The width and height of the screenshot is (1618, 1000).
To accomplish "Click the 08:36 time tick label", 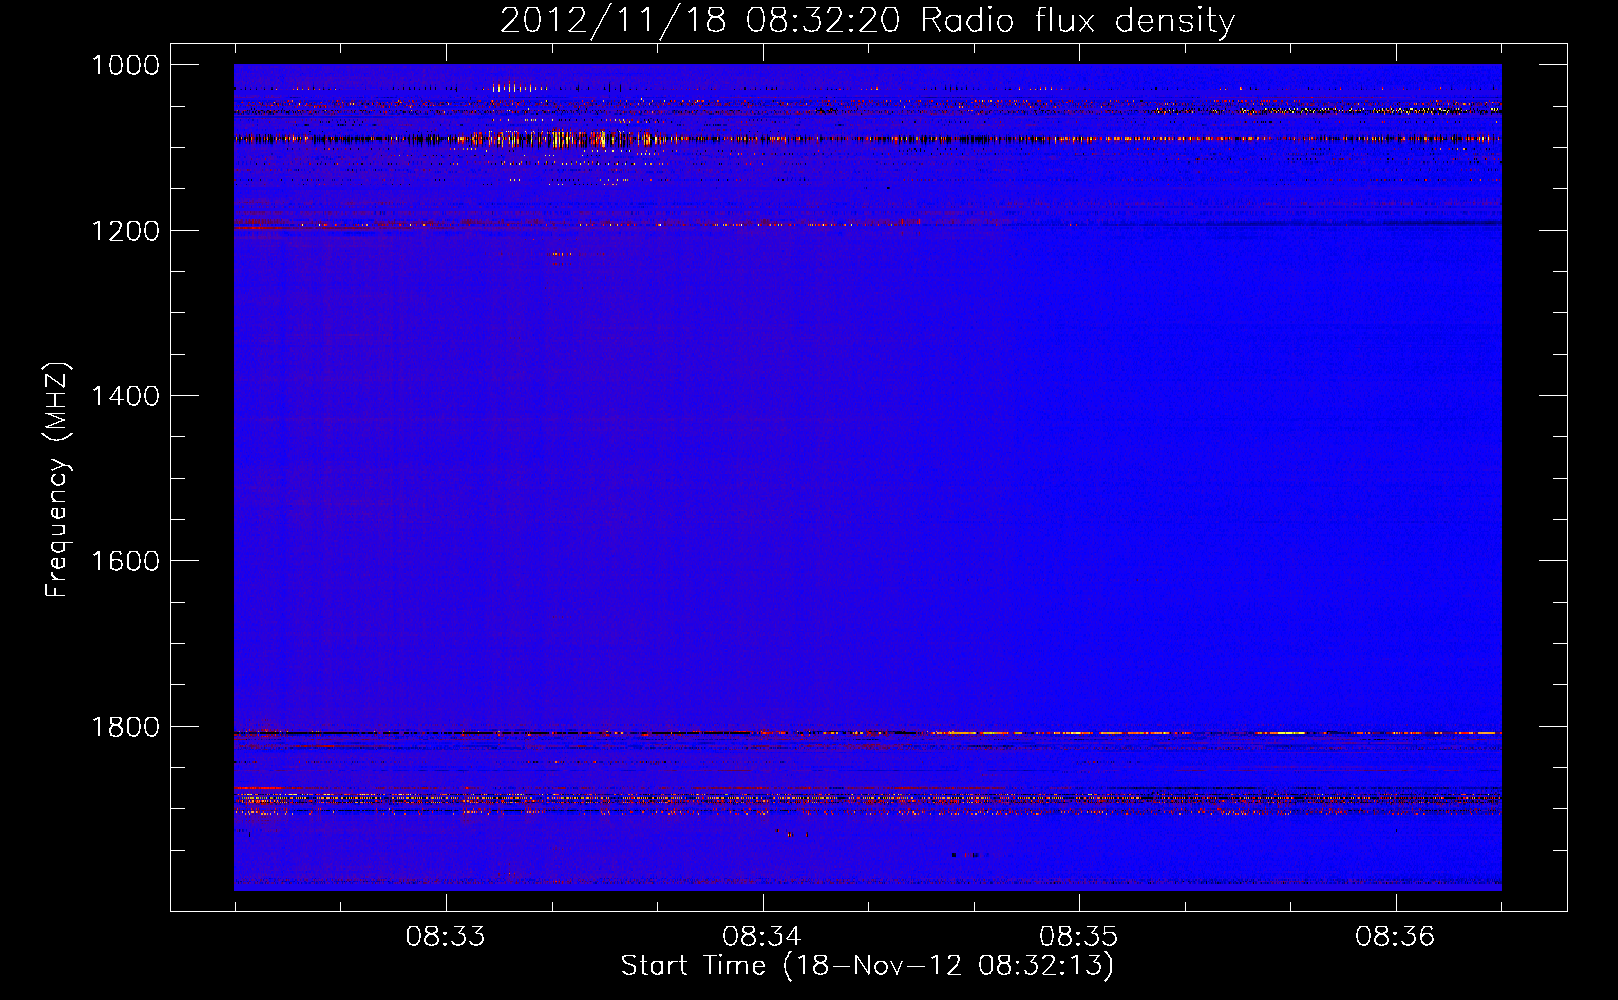I will 1395,937.
